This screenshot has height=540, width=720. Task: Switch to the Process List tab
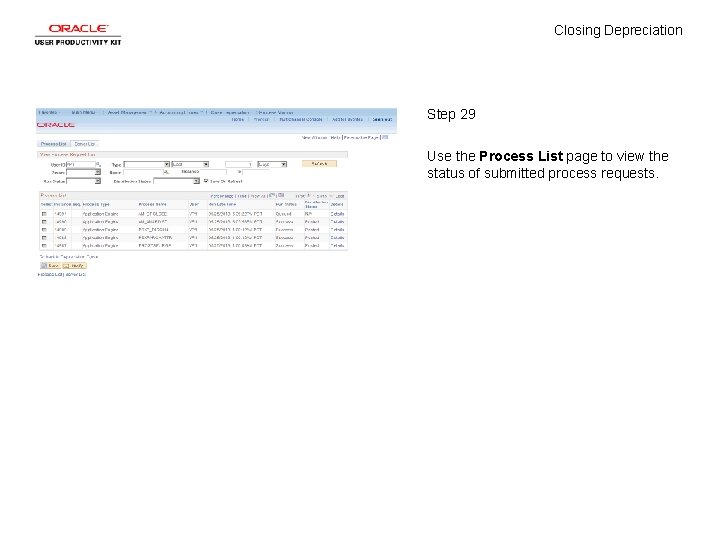pos(53,144)
